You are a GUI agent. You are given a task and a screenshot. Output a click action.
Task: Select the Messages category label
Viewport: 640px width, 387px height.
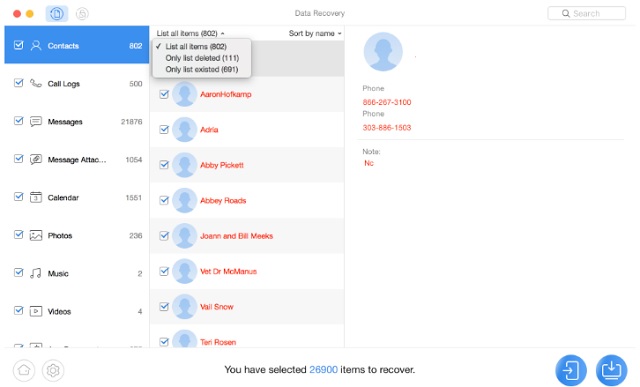coord(65,122)
